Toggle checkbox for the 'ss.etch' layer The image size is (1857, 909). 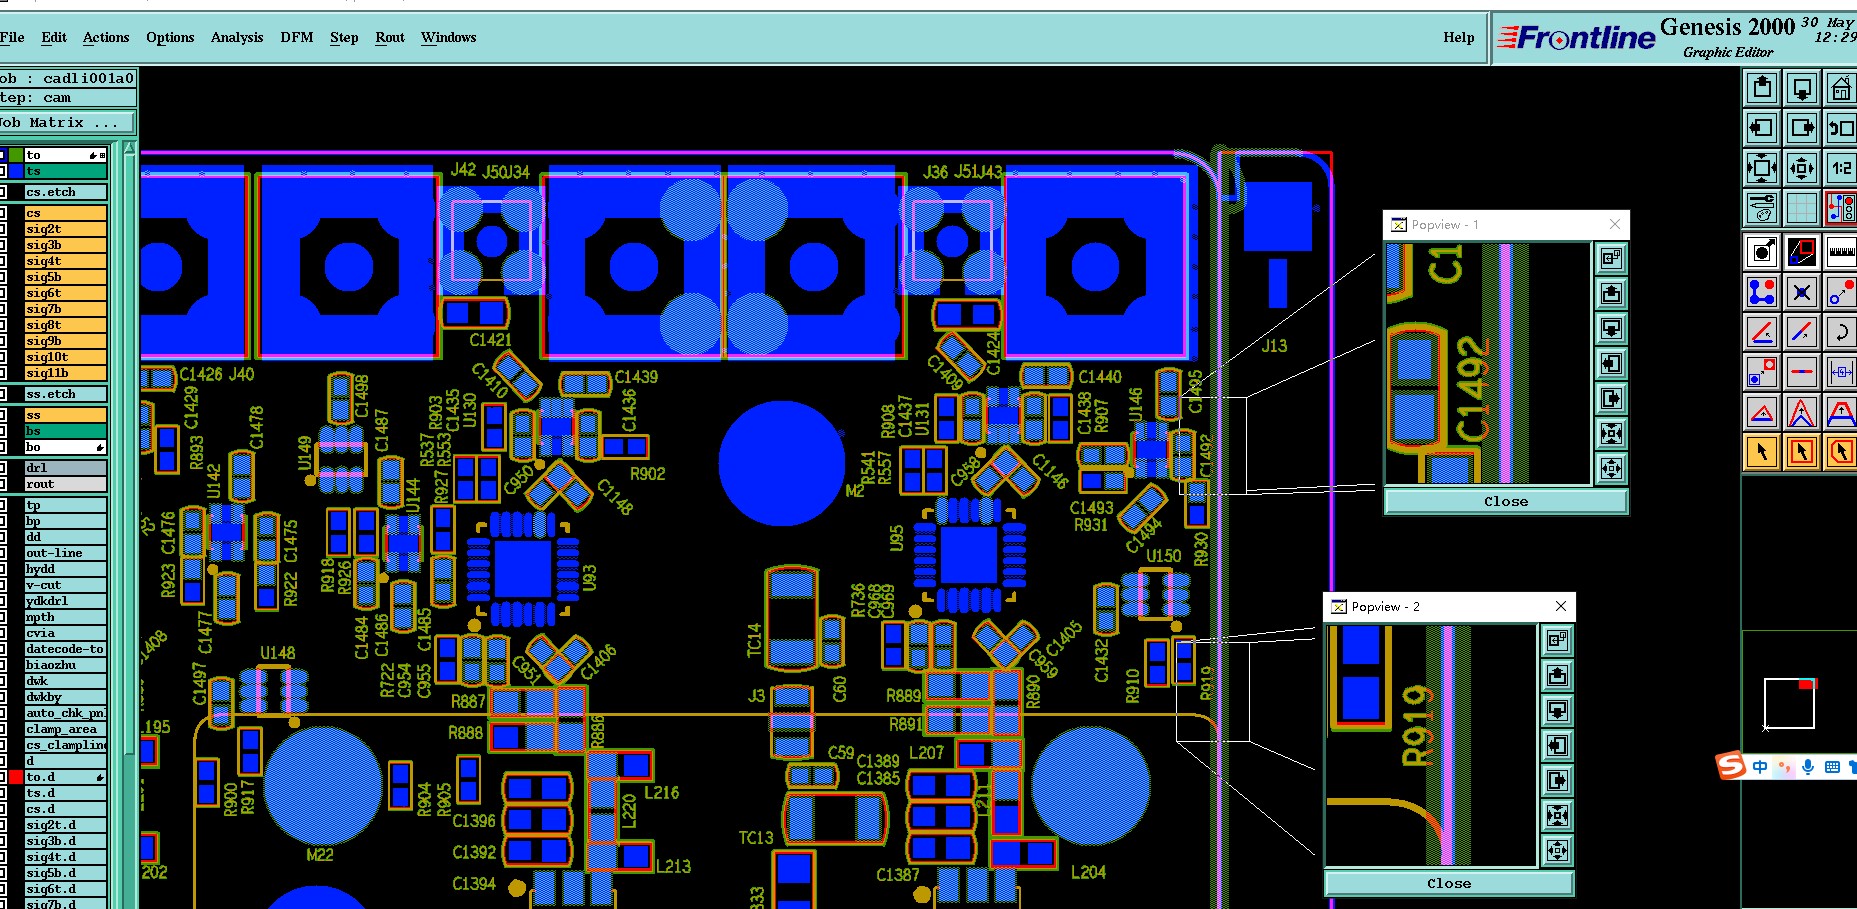click(x=3, y=394)
